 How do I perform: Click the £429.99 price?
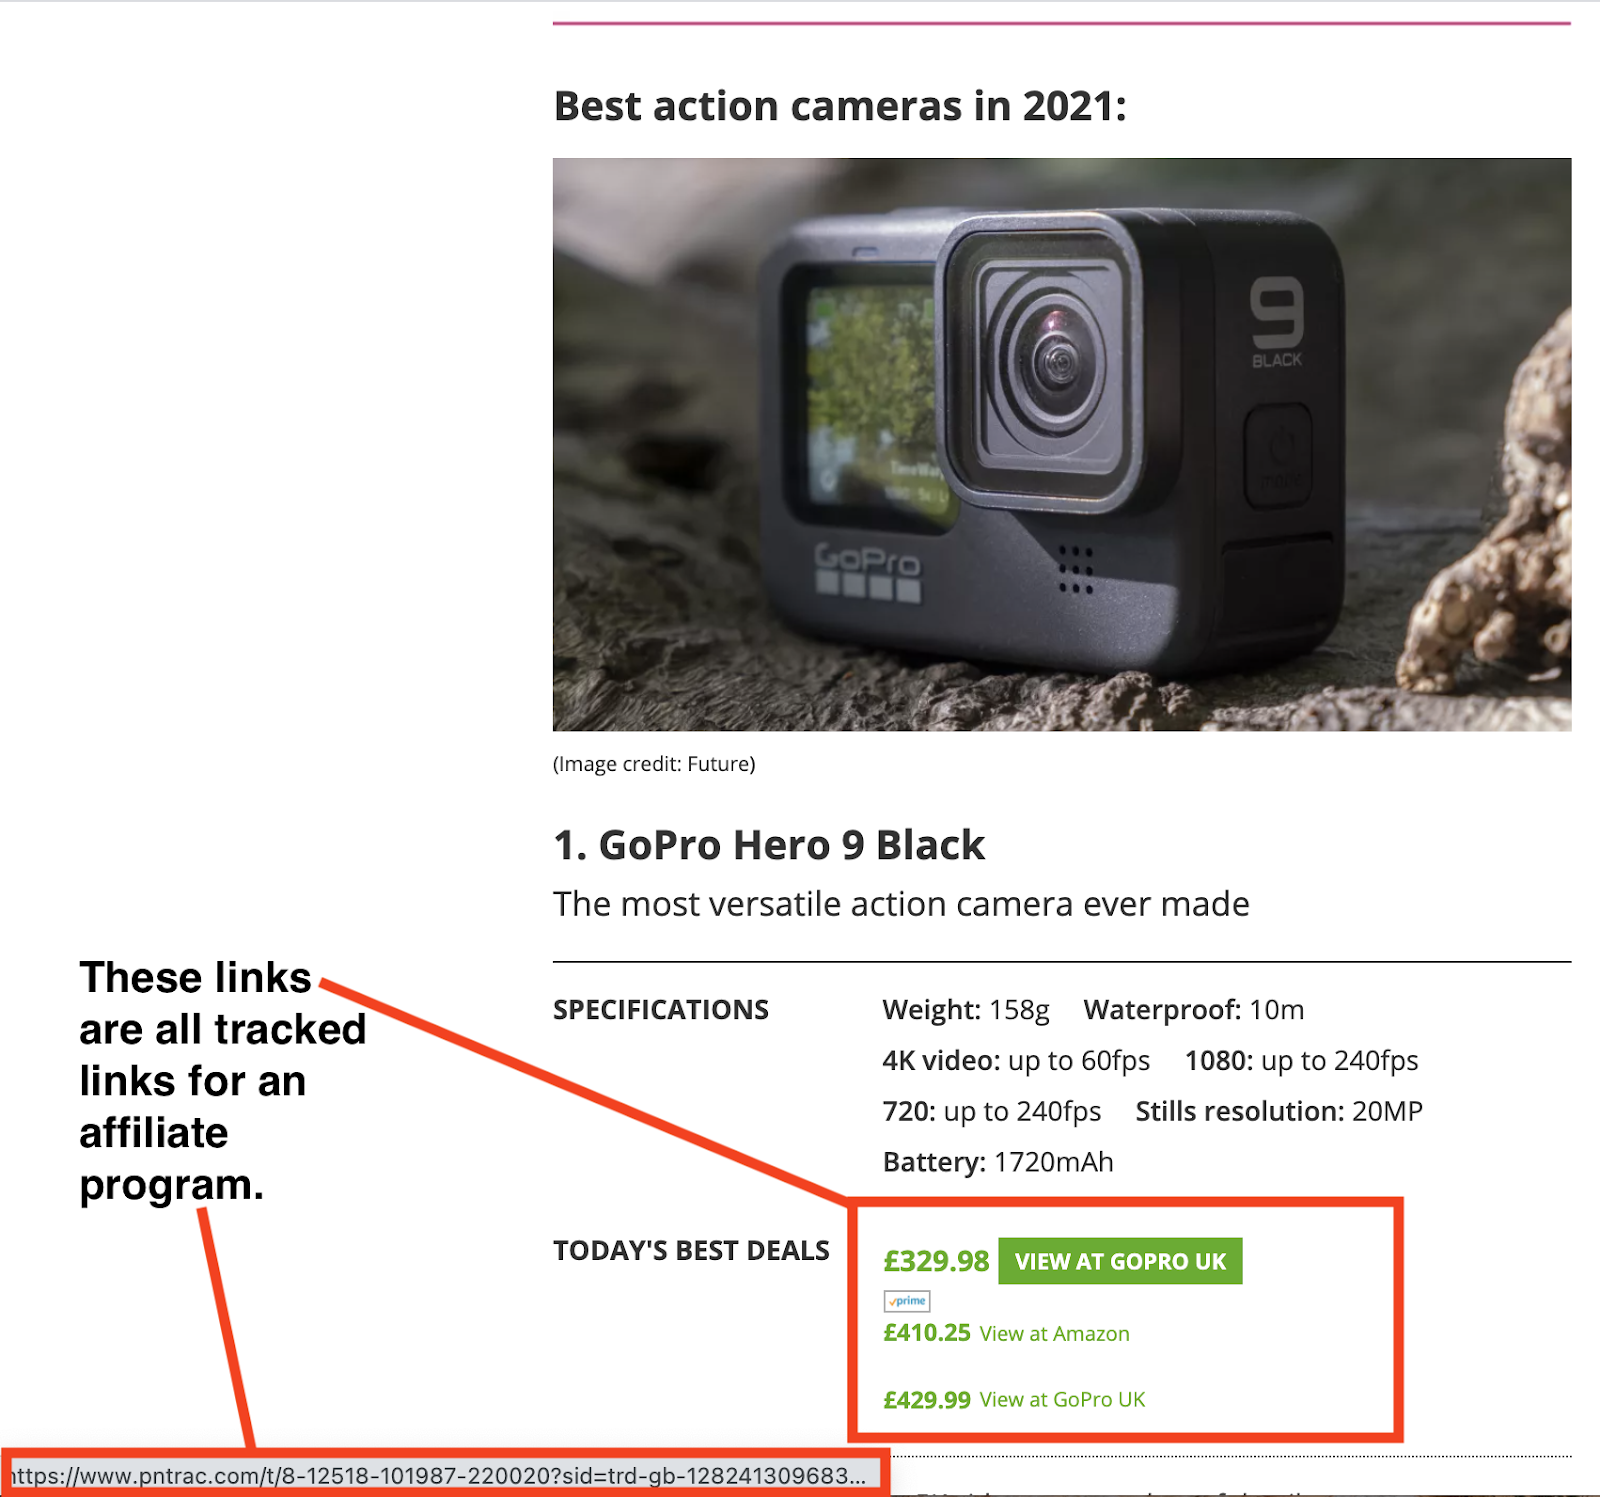pos(927,1400)
